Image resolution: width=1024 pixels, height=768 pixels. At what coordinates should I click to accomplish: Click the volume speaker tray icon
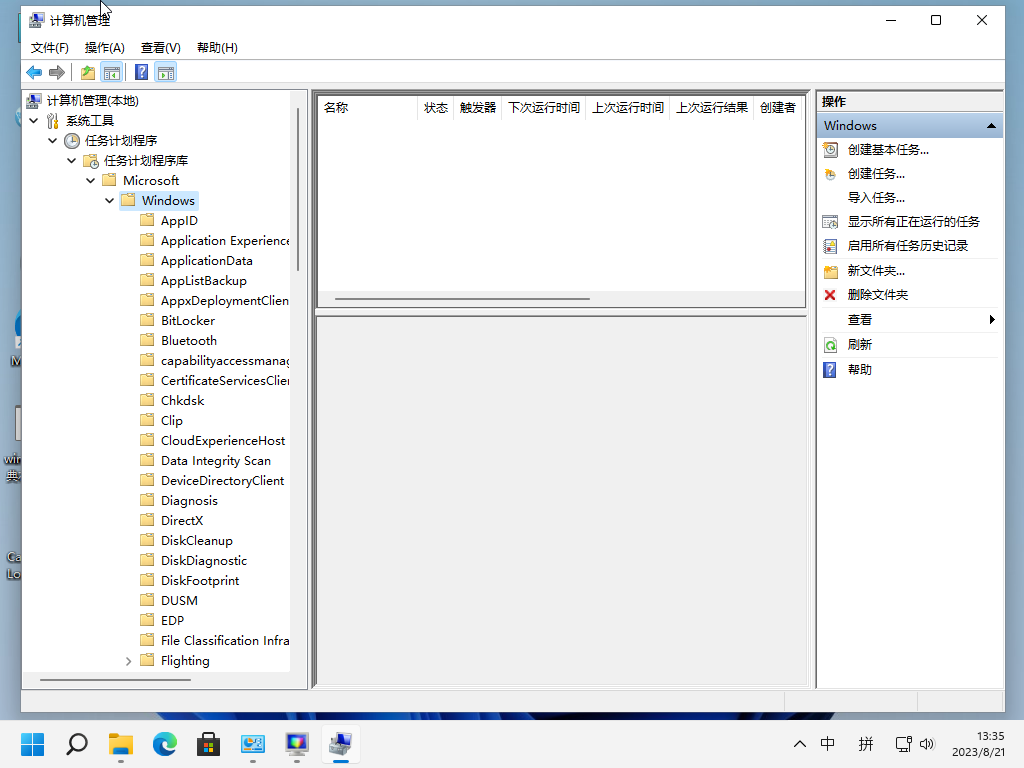click(927, 744)
